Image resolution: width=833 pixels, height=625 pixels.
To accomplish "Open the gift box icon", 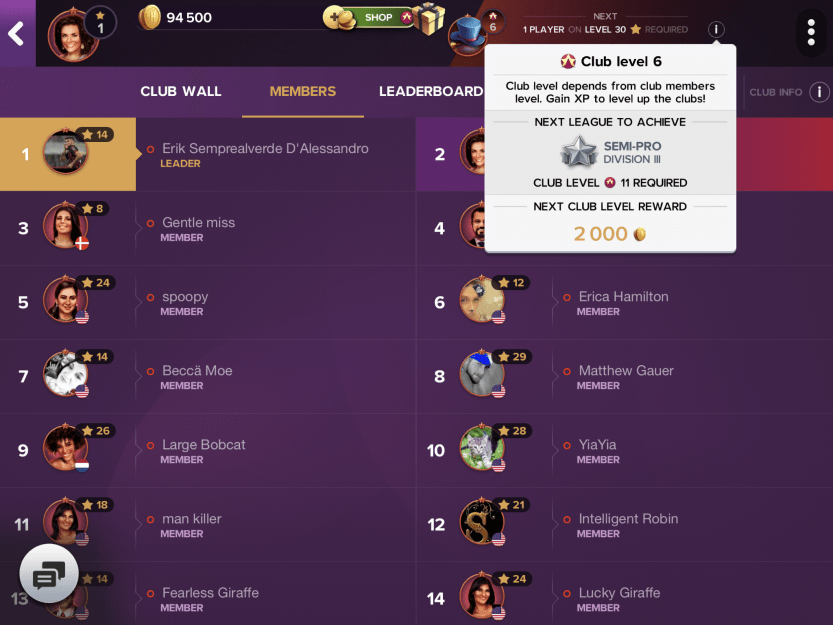I will [x=429, y=19].
